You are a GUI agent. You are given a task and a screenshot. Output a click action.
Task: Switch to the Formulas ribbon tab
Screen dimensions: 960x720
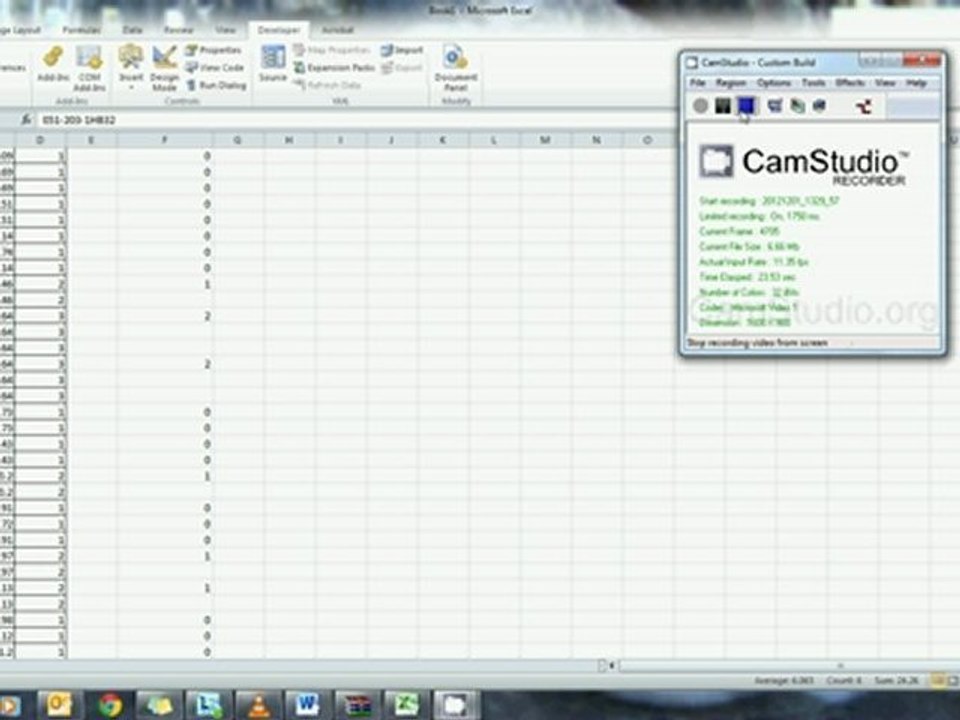click(x=81, y=29)
